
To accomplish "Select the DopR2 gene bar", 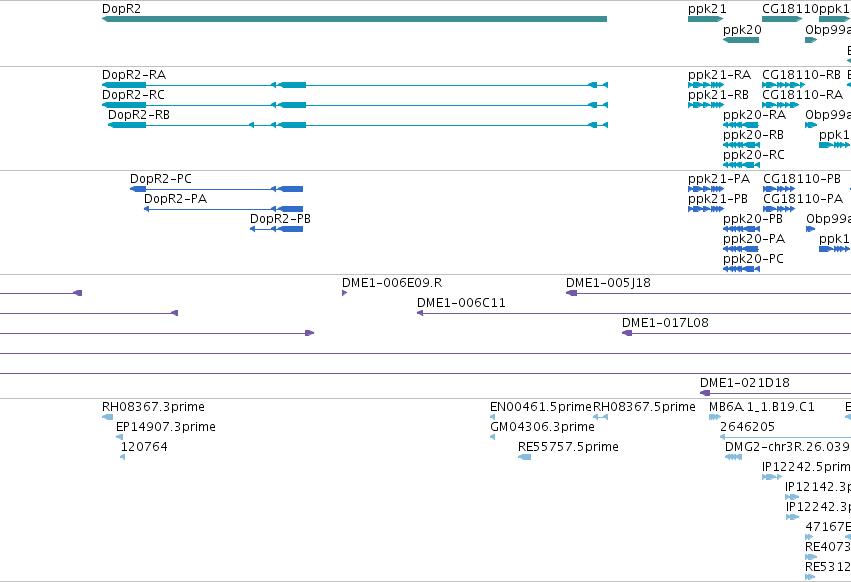I will (x=354, y=19).
